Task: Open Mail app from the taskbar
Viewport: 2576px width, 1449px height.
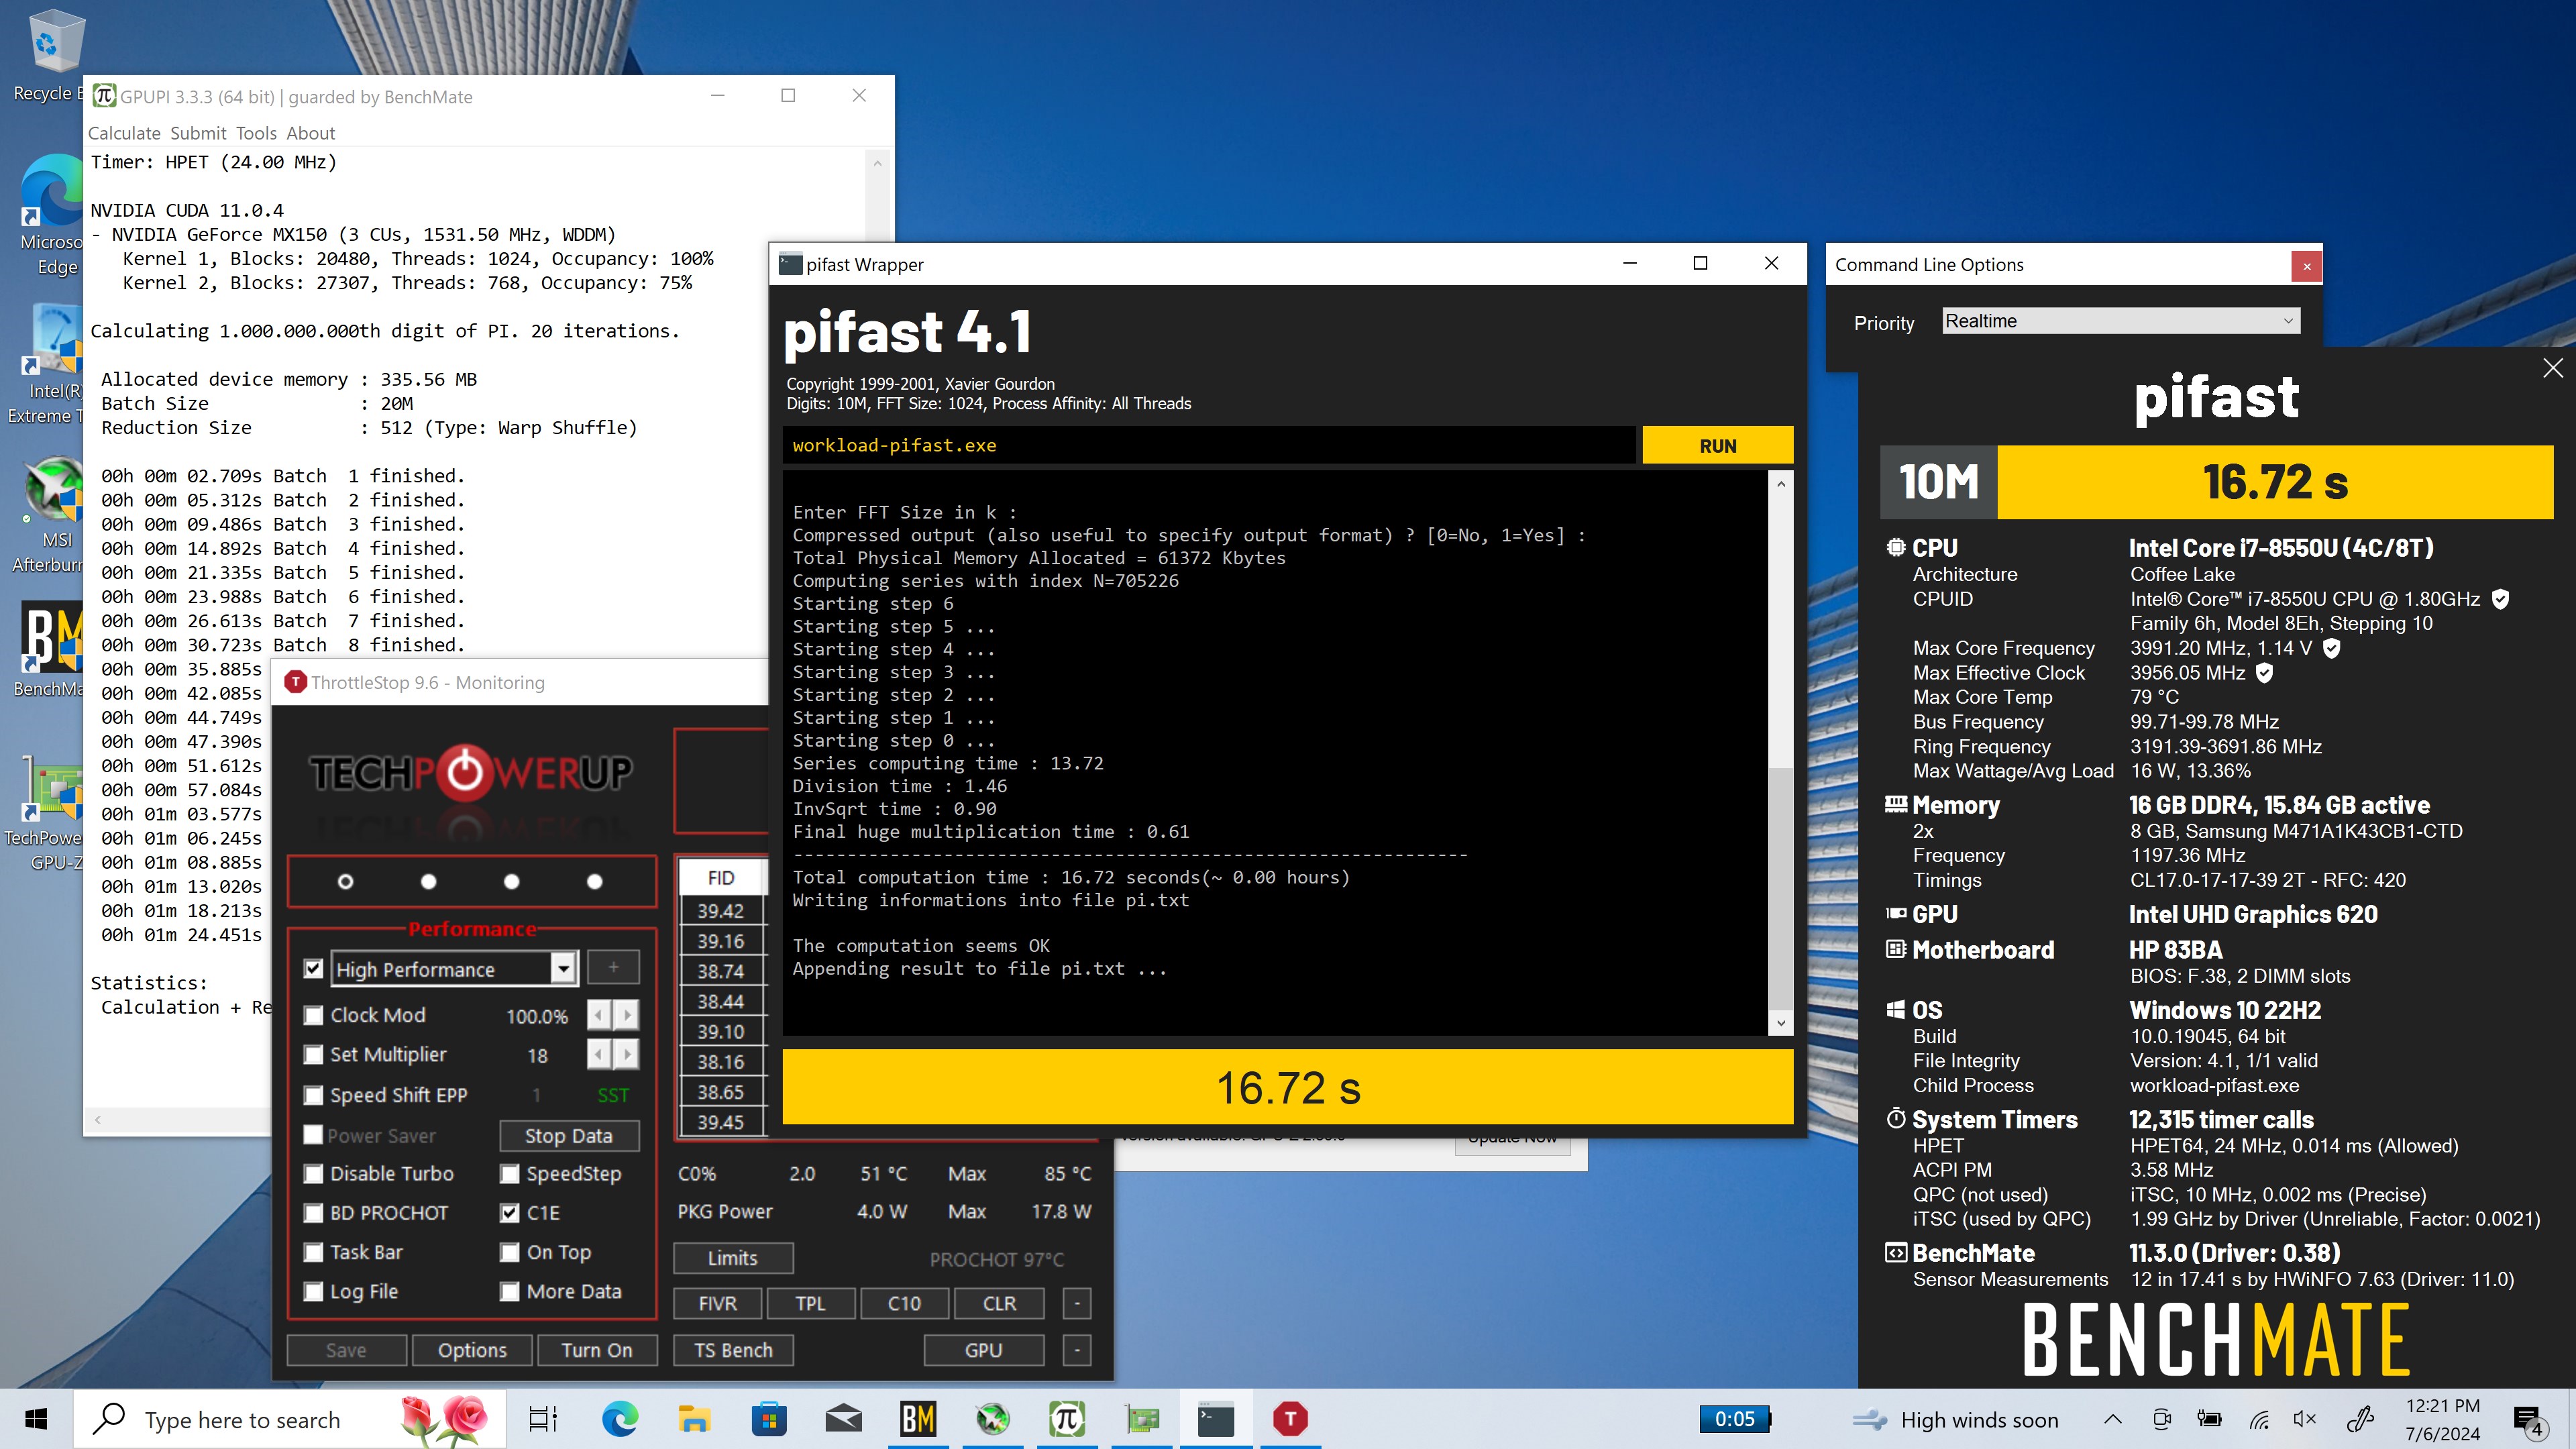Action: pyautogui.click(x=843, y=1419)
